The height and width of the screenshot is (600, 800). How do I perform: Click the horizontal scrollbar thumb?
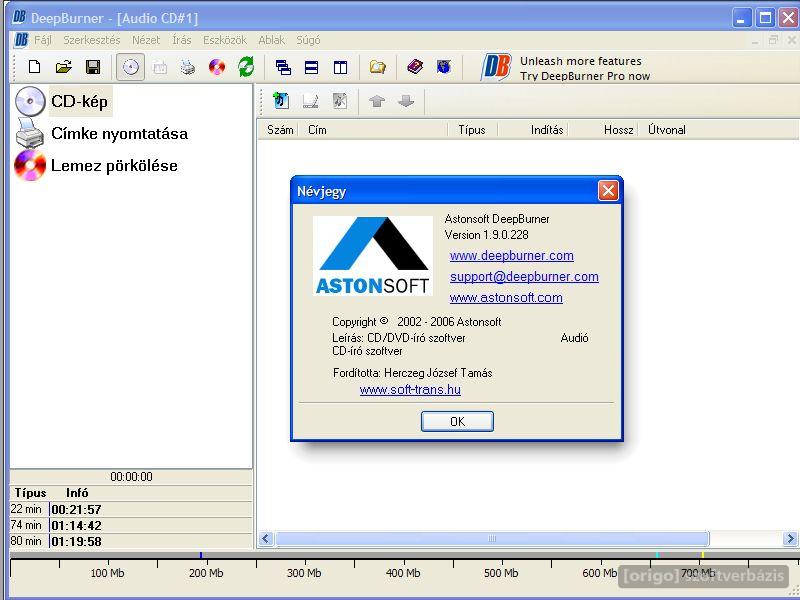pyautogui.click(x=492, y=539)
